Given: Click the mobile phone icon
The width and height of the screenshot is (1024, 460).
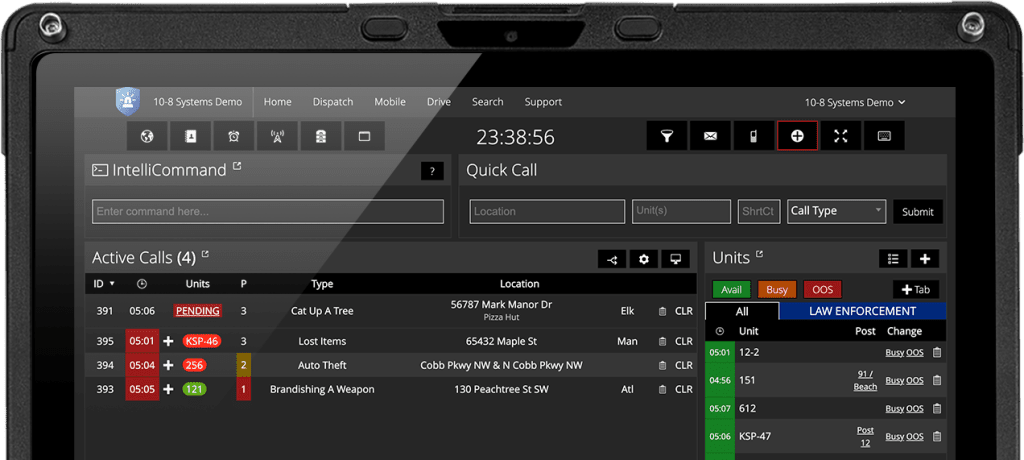Looking at the screenshot, I should click(754, 136).
